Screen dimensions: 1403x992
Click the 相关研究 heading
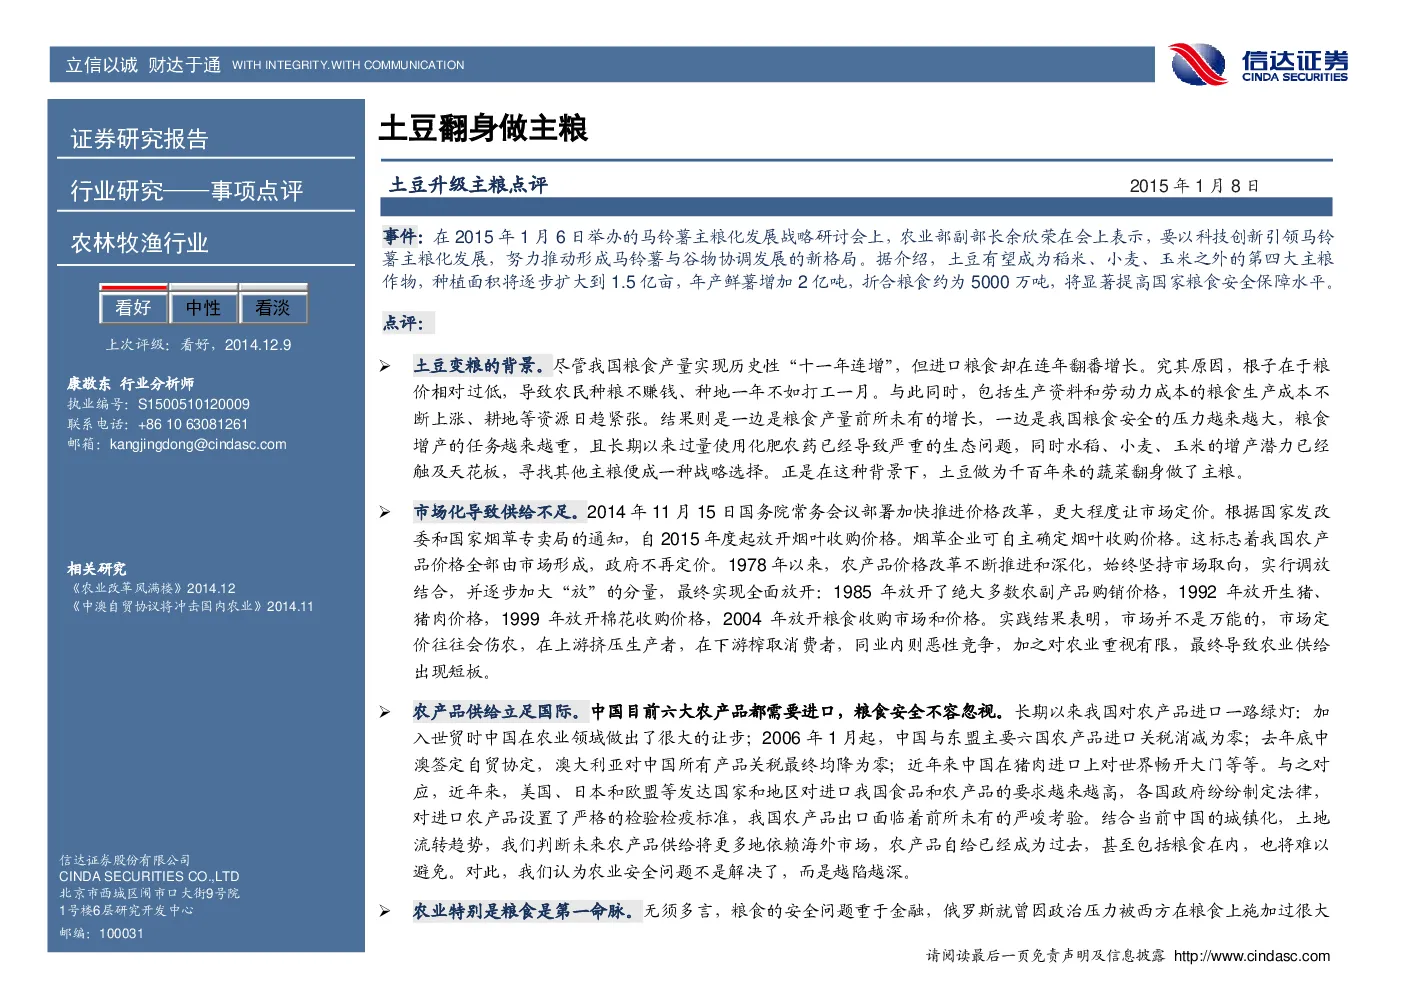(97, 569)
